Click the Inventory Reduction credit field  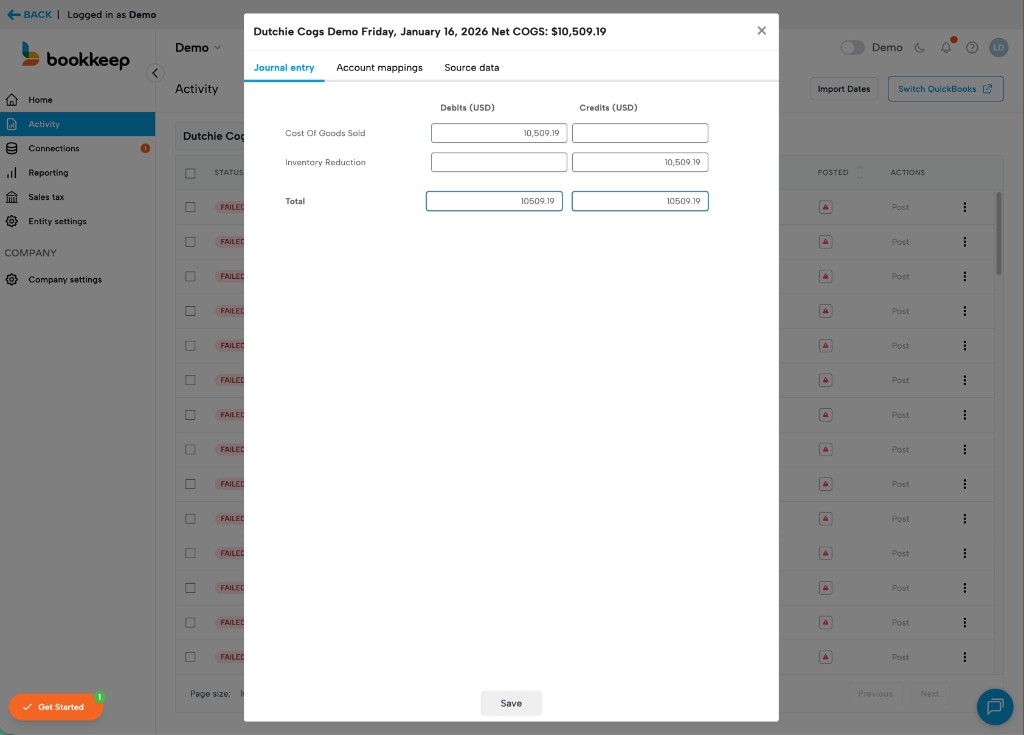(640, 162)
